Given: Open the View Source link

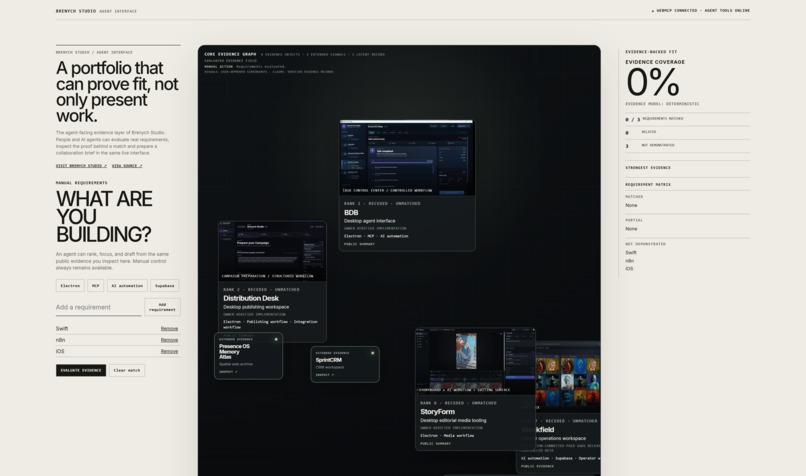Looking at the screenshot, I should click(127, 166).
